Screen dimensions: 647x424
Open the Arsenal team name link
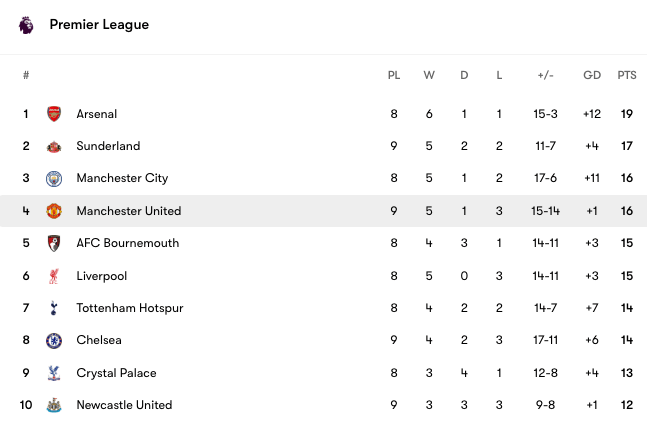[x=97, y=114]
